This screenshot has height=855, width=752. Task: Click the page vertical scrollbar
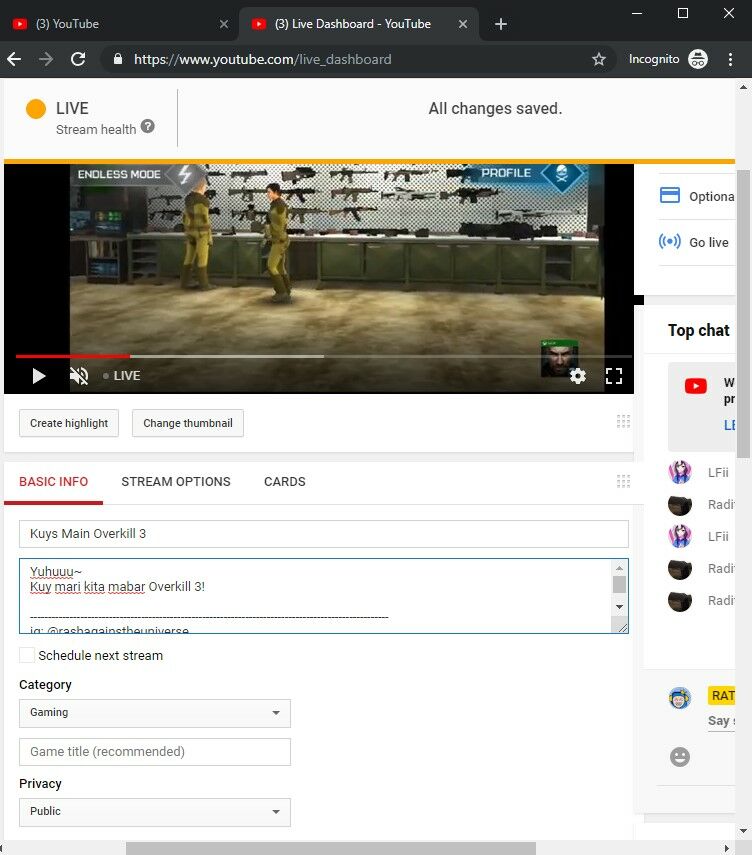point(743,314)
